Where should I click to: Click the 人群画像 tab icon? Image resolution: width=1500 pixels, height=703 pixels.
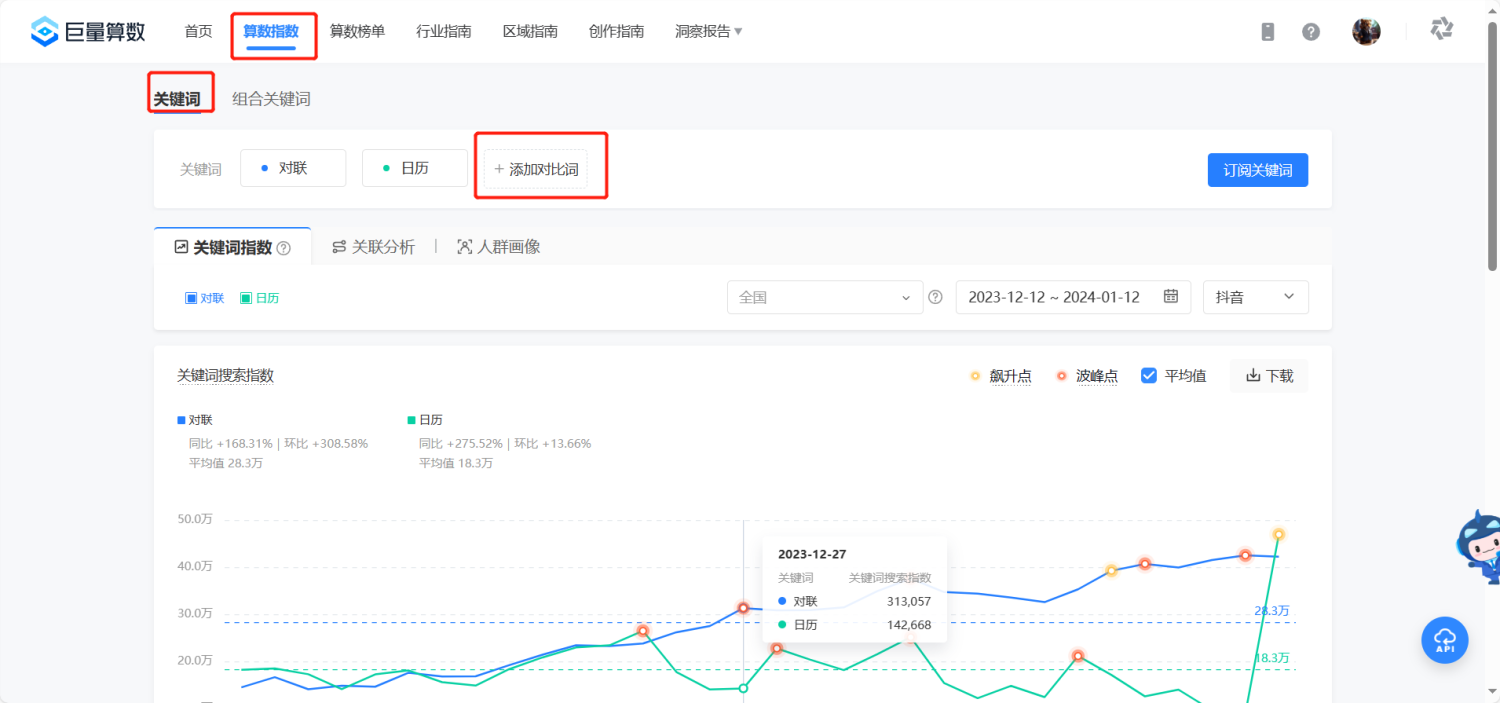tap(464, 247)
